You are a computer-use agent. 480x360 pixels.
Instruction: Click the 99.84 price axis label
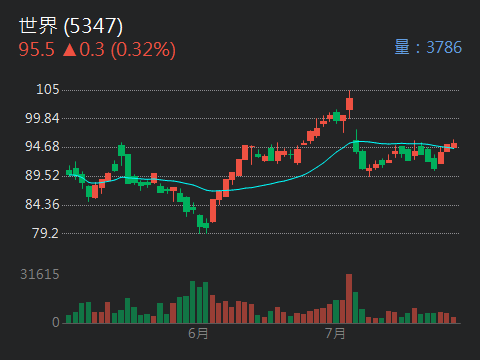(x=42, y=118)
